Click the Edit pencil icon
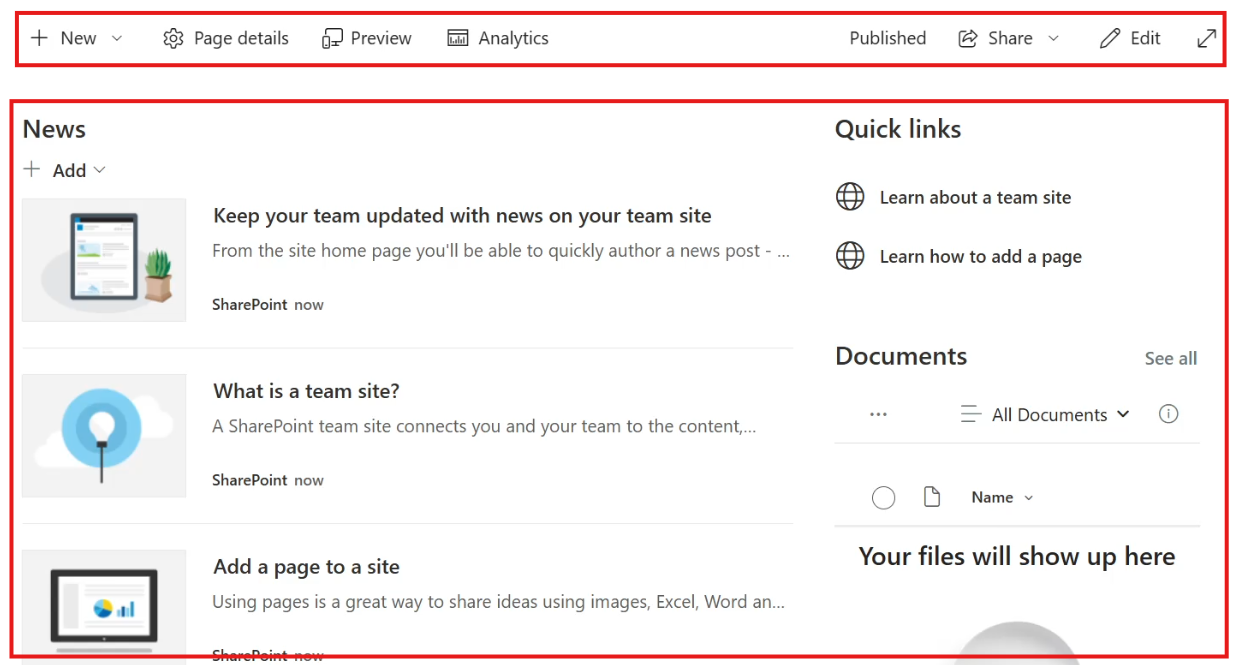 point(1110,38)
